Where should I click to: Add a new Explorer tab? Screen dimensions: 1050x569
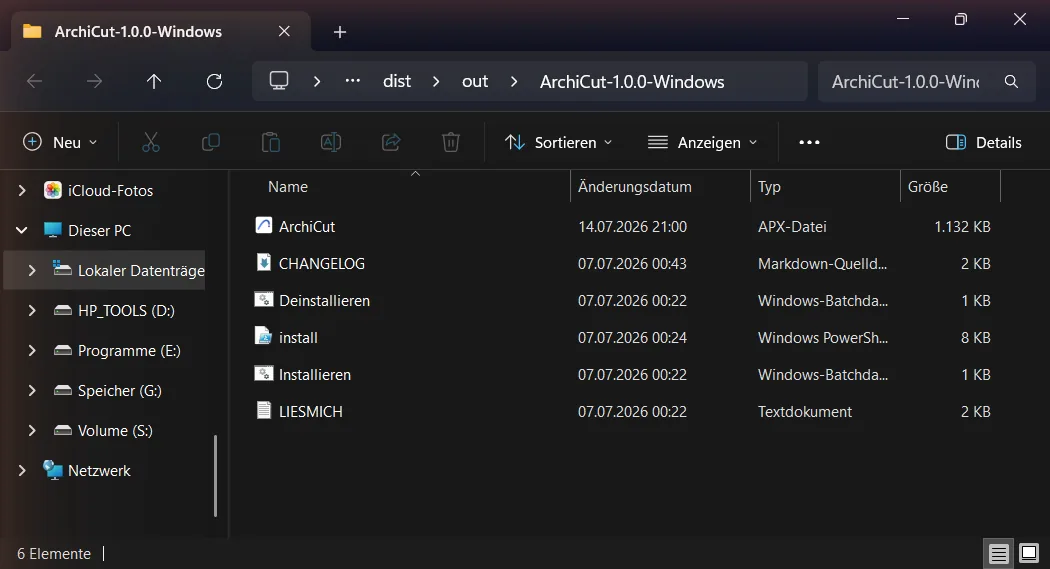click(x=340, y=31)
